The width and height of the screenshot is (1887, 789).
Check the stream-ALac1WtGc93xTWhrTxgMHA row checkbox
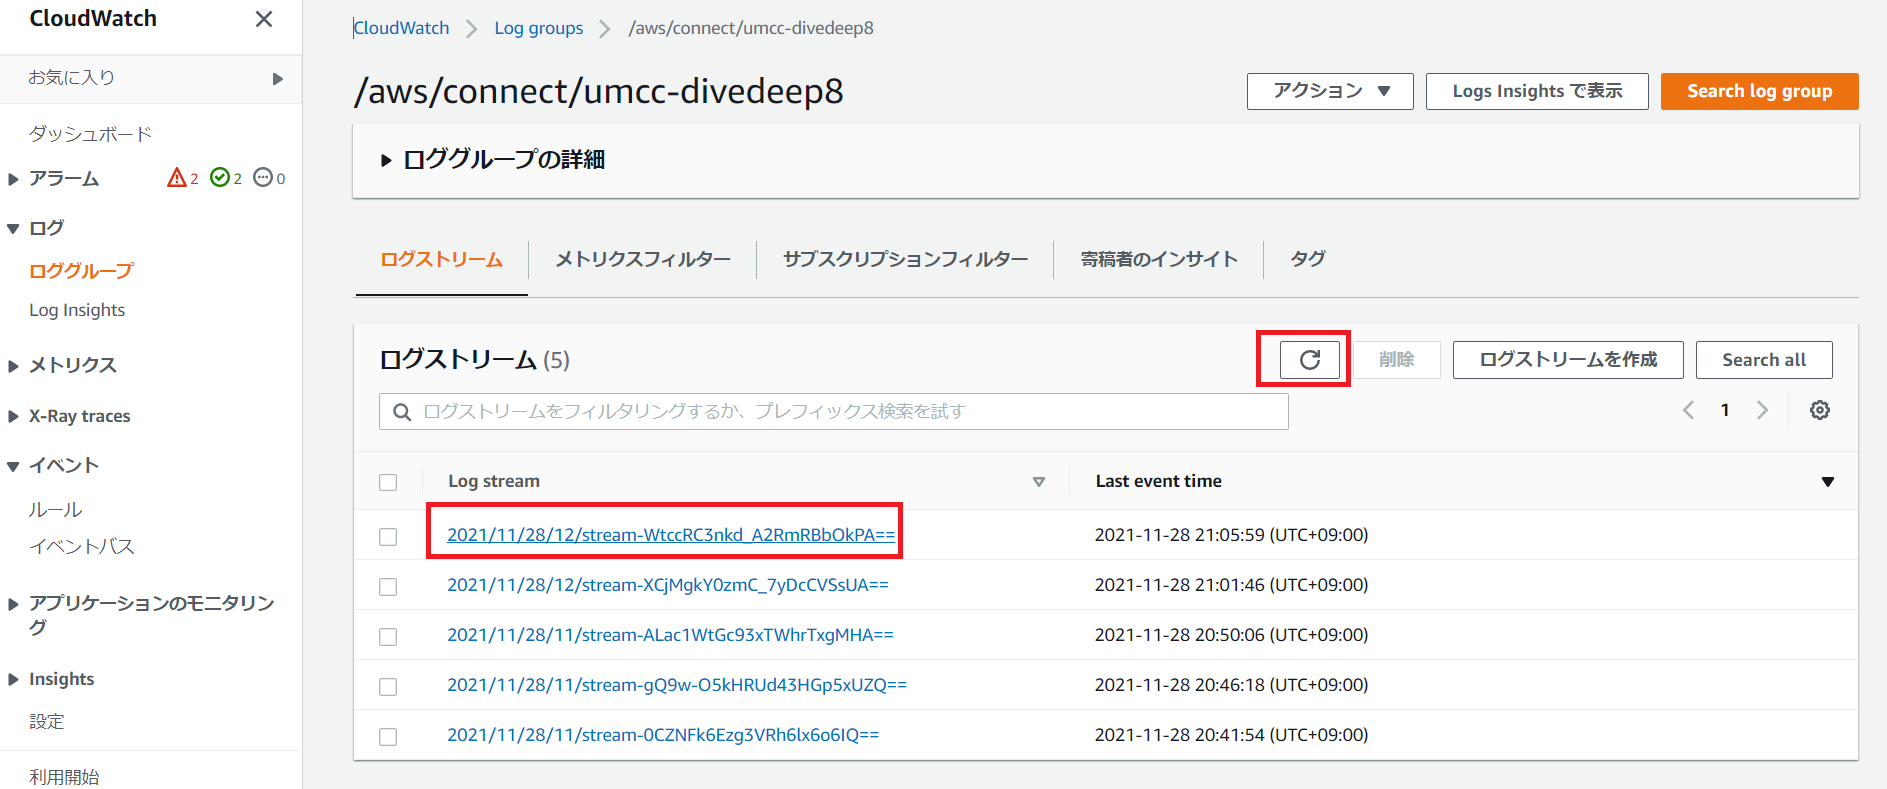click(388, 637)
